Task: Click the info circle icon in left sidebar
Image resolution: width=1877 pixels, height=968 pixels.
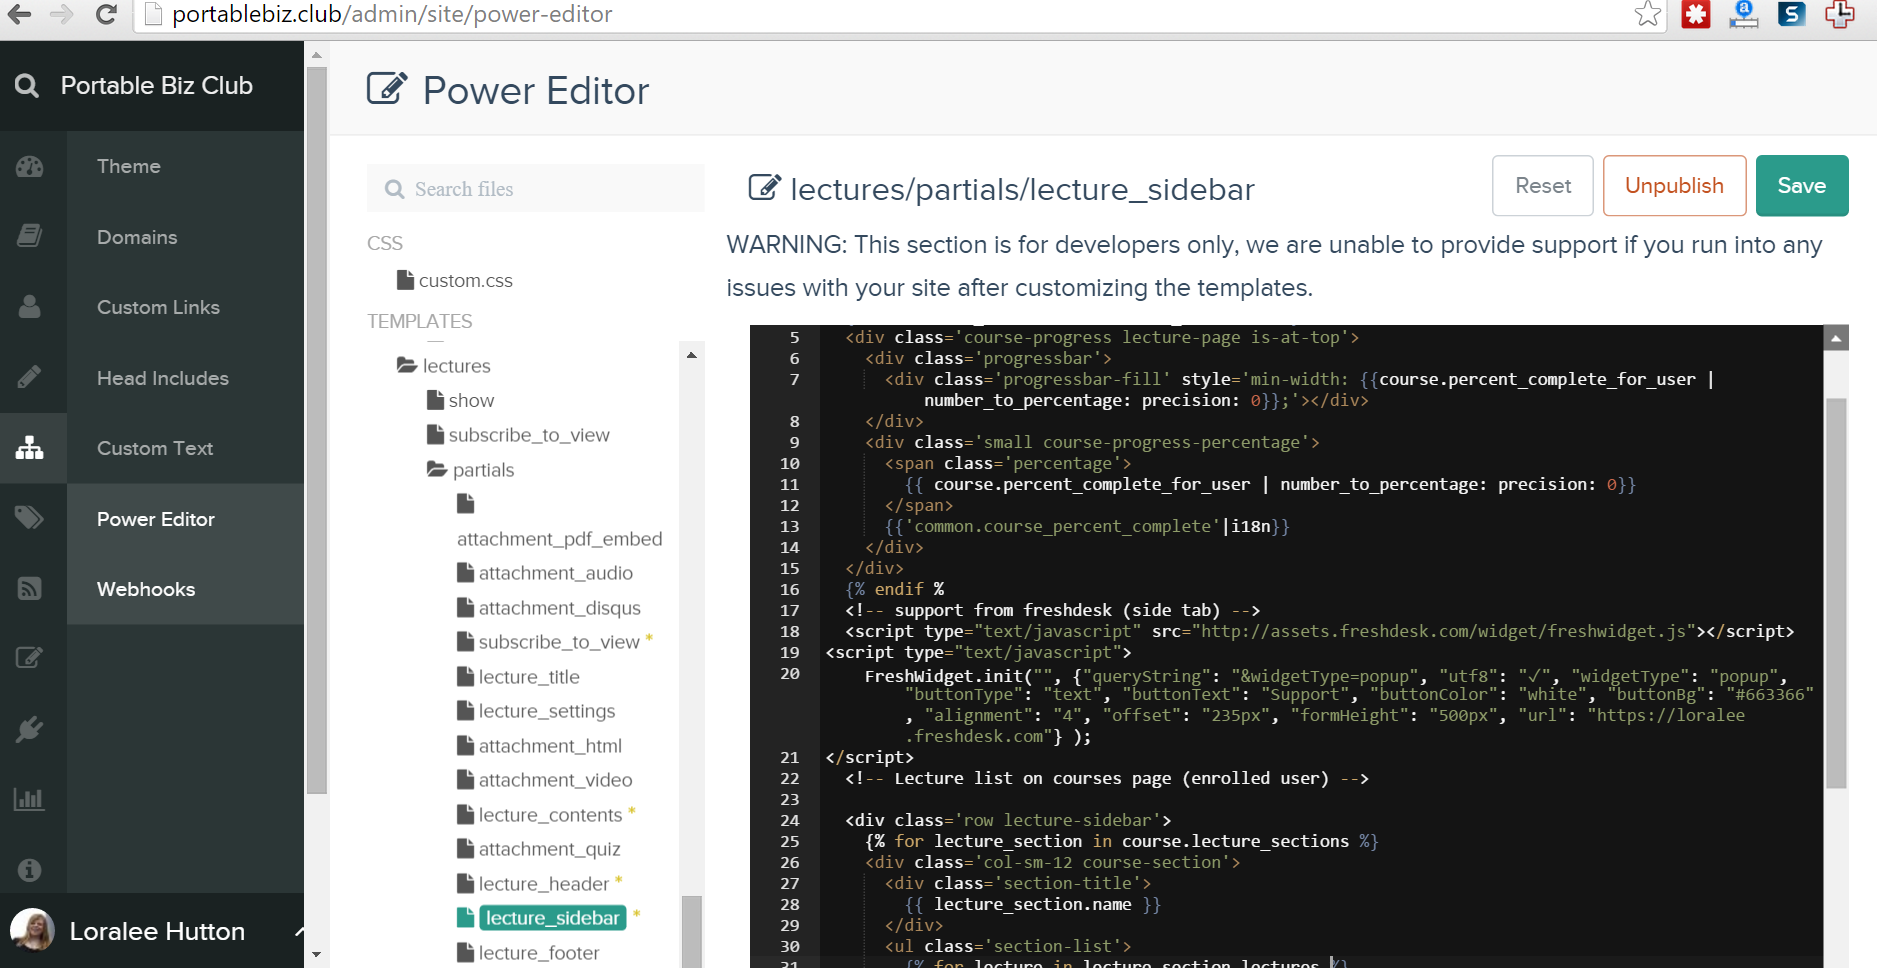Action: point(30,870)
